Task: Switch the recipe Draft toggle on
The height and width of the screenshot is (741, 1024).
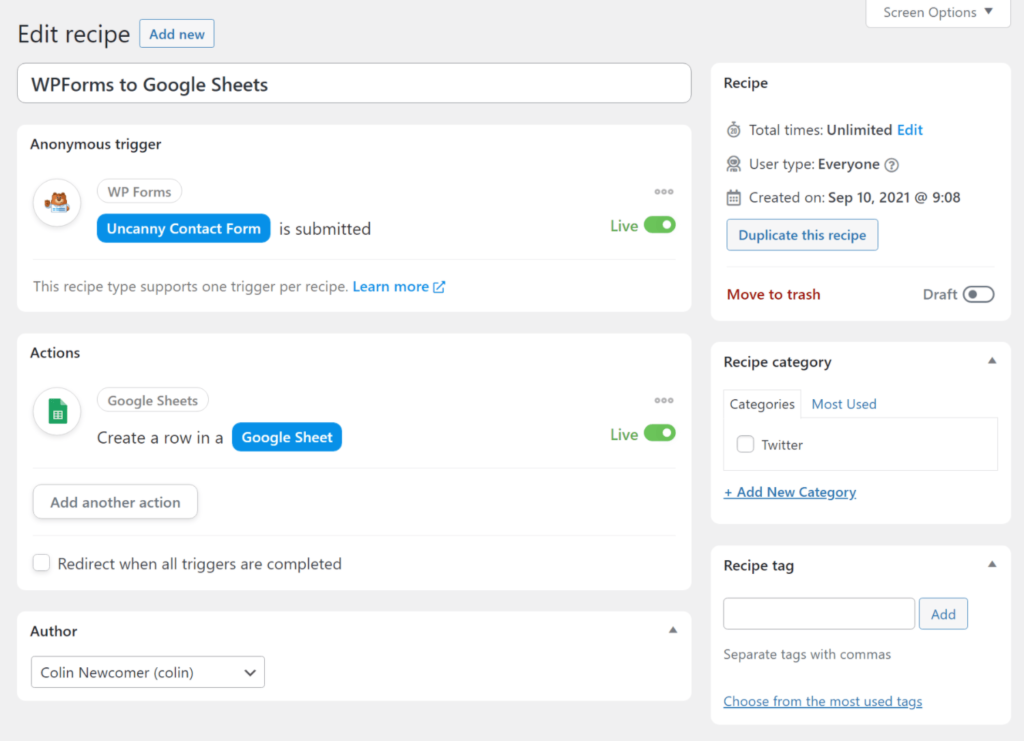Action: (978, 294)
